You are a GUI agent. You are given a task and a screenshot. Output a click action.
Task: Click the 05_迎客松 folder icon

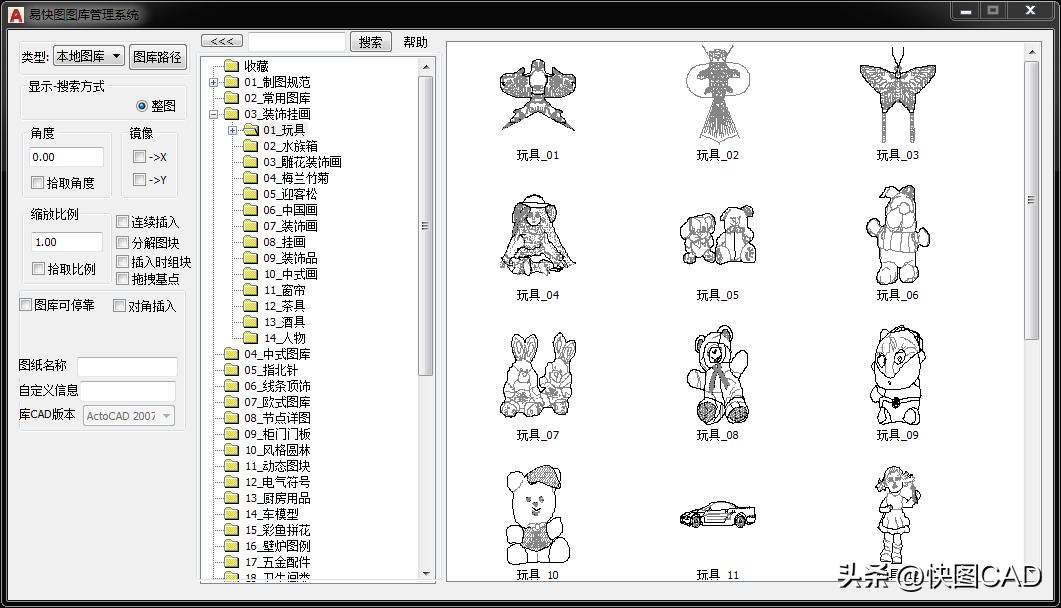point(250,194)
